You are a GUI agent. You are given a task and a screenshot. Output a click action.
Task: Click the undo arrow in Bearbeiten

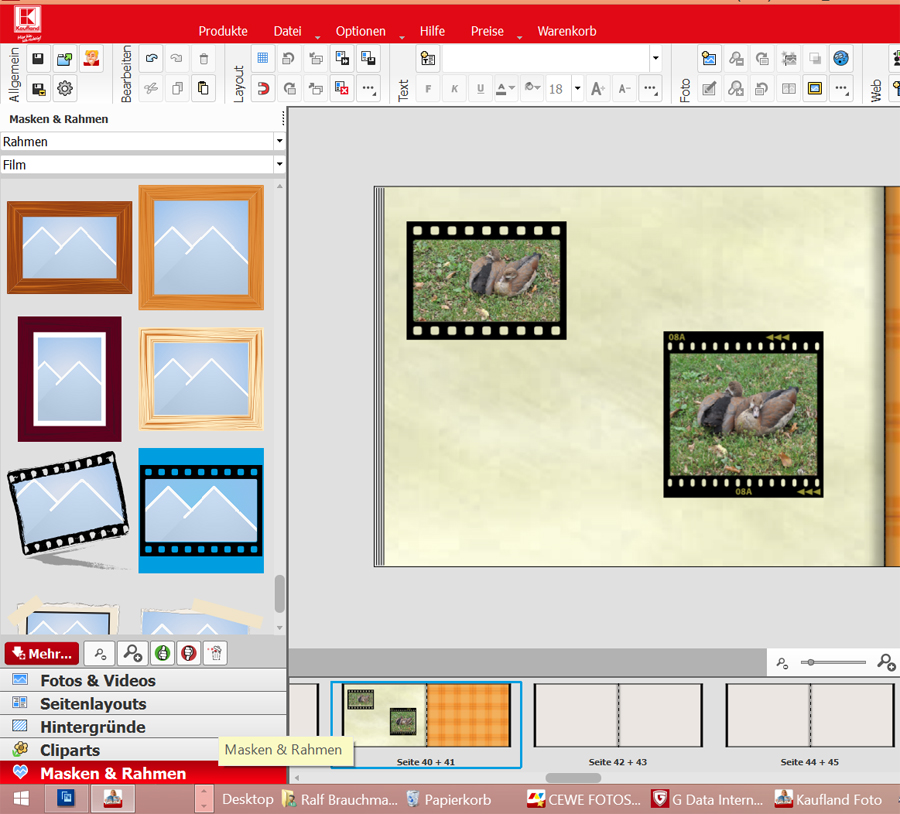click(x=151, y=59)
